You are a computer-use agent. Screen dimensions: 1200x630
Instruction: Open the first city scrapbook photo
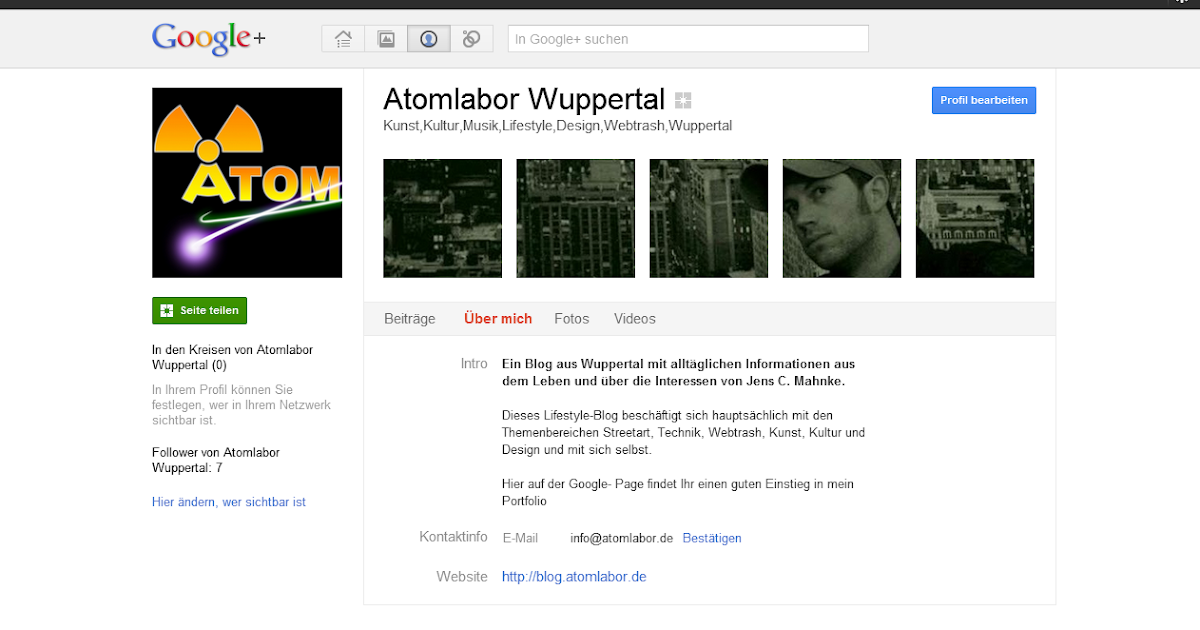pyautogui.click(x=443, y=218)
